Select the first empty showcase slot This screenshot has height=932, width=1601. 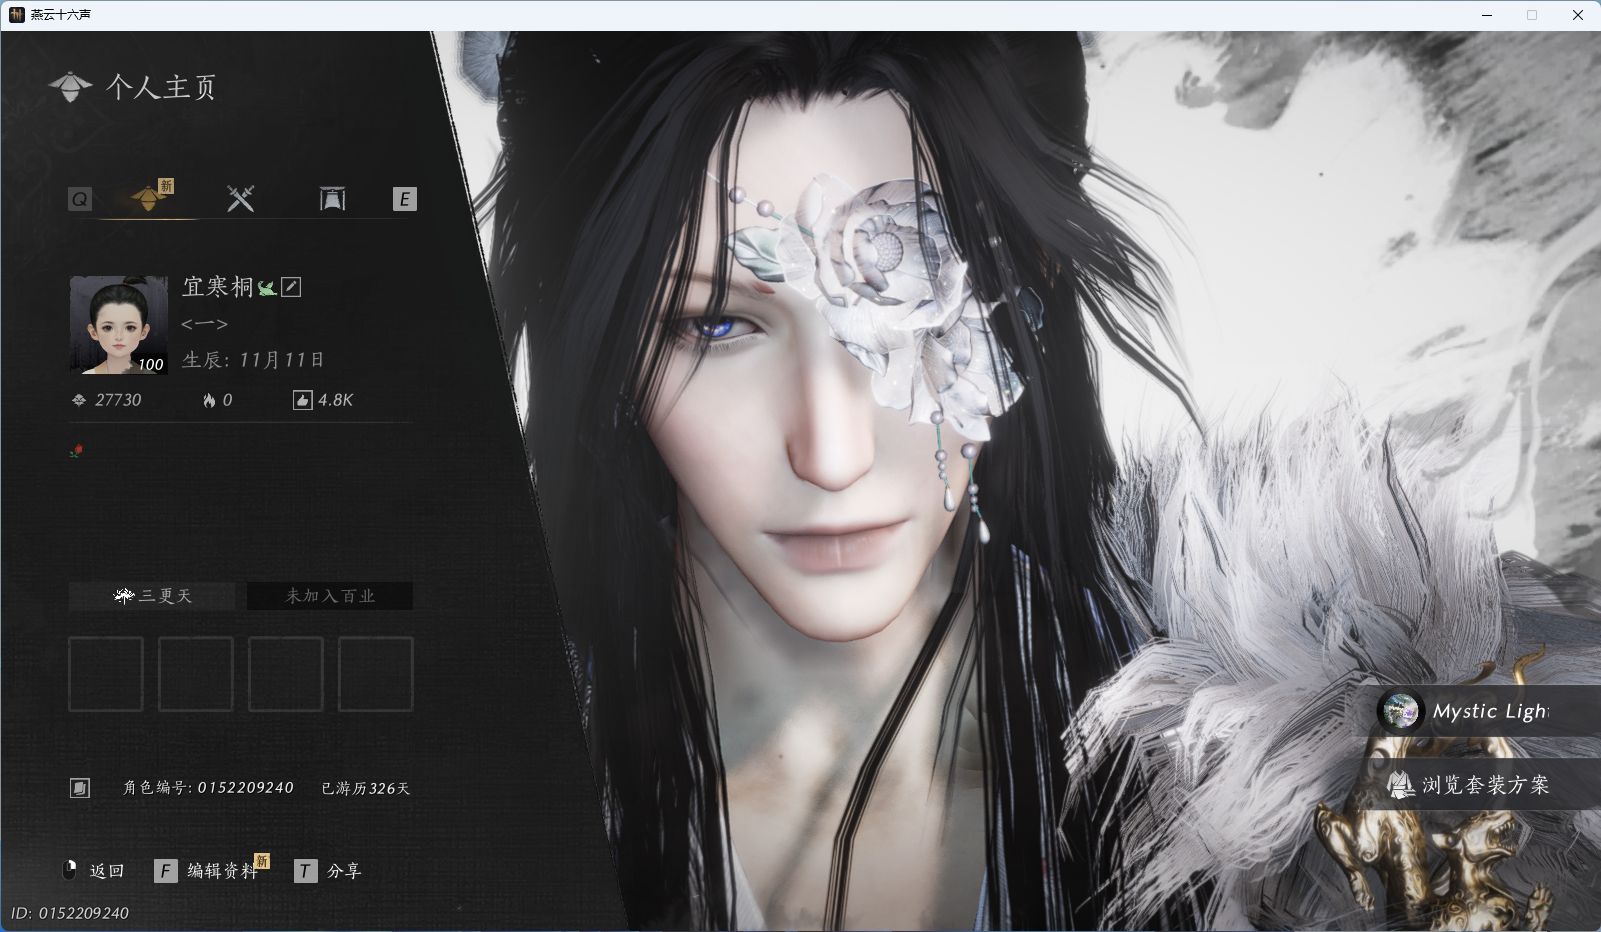[x=106, y=674]
